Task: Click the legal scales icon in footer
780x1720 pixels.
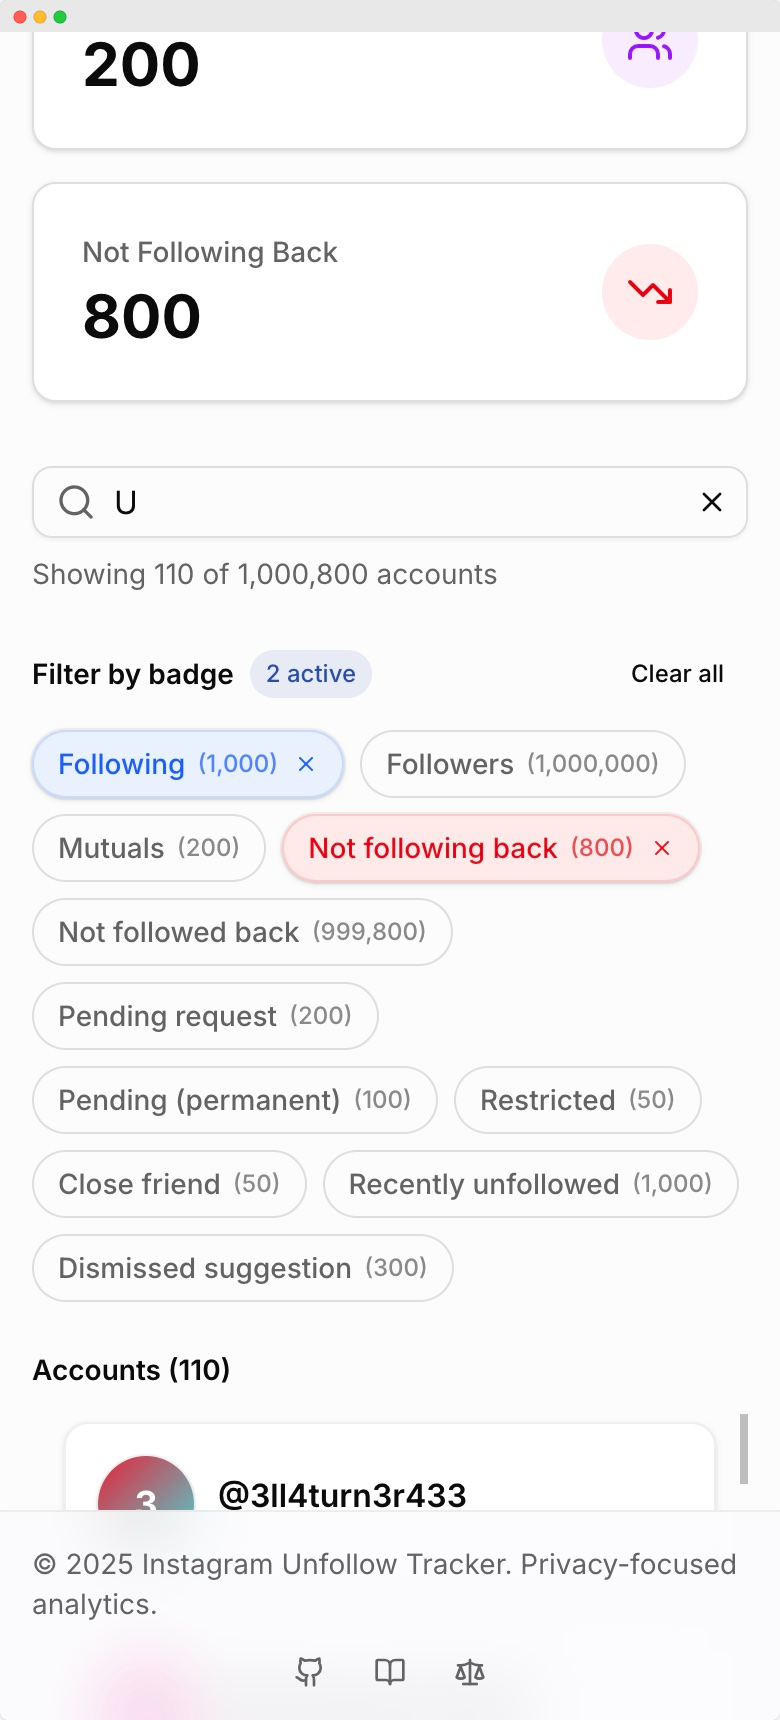Action: coord(470,1671)
